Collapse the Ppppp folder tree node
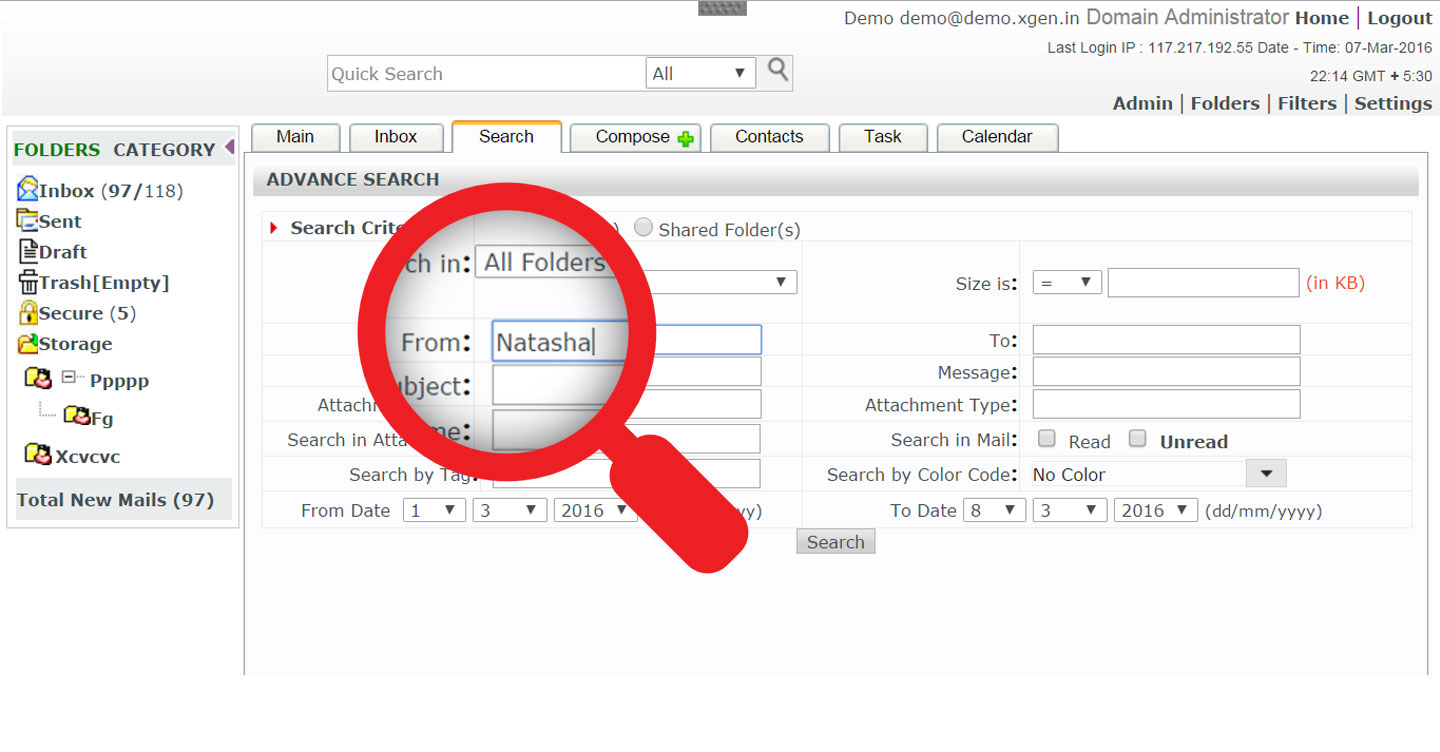The height and width of the screenshot is (752, 1440). coord(69,378)
